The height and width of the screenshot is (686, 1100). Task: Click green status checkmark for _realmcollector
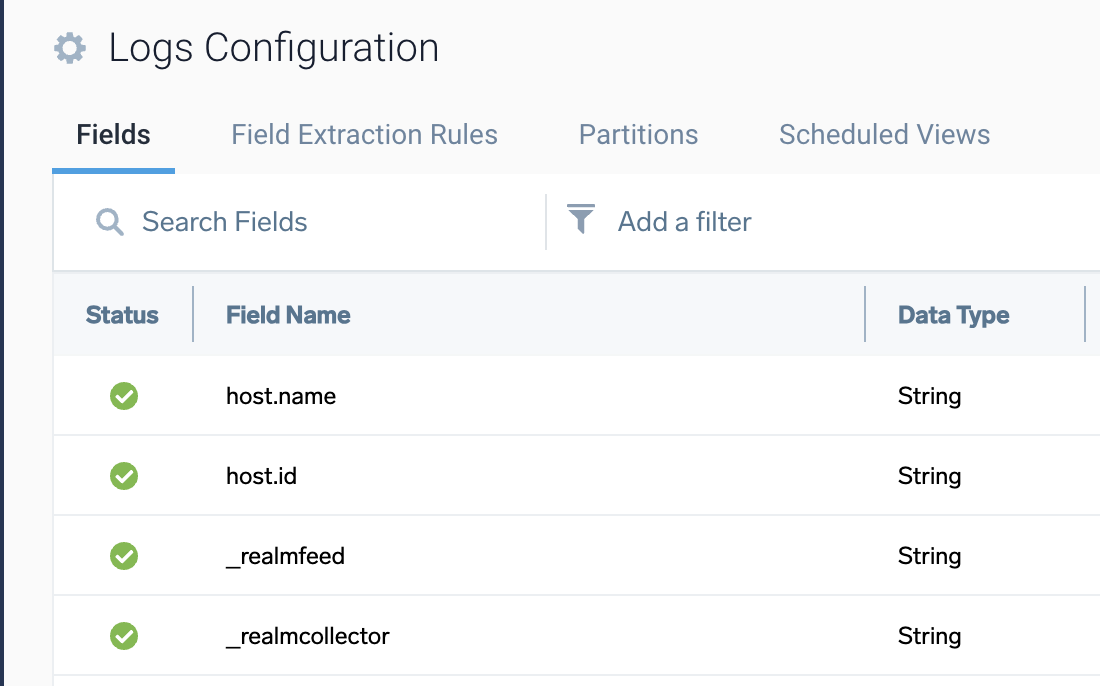[x=124, y=636]
